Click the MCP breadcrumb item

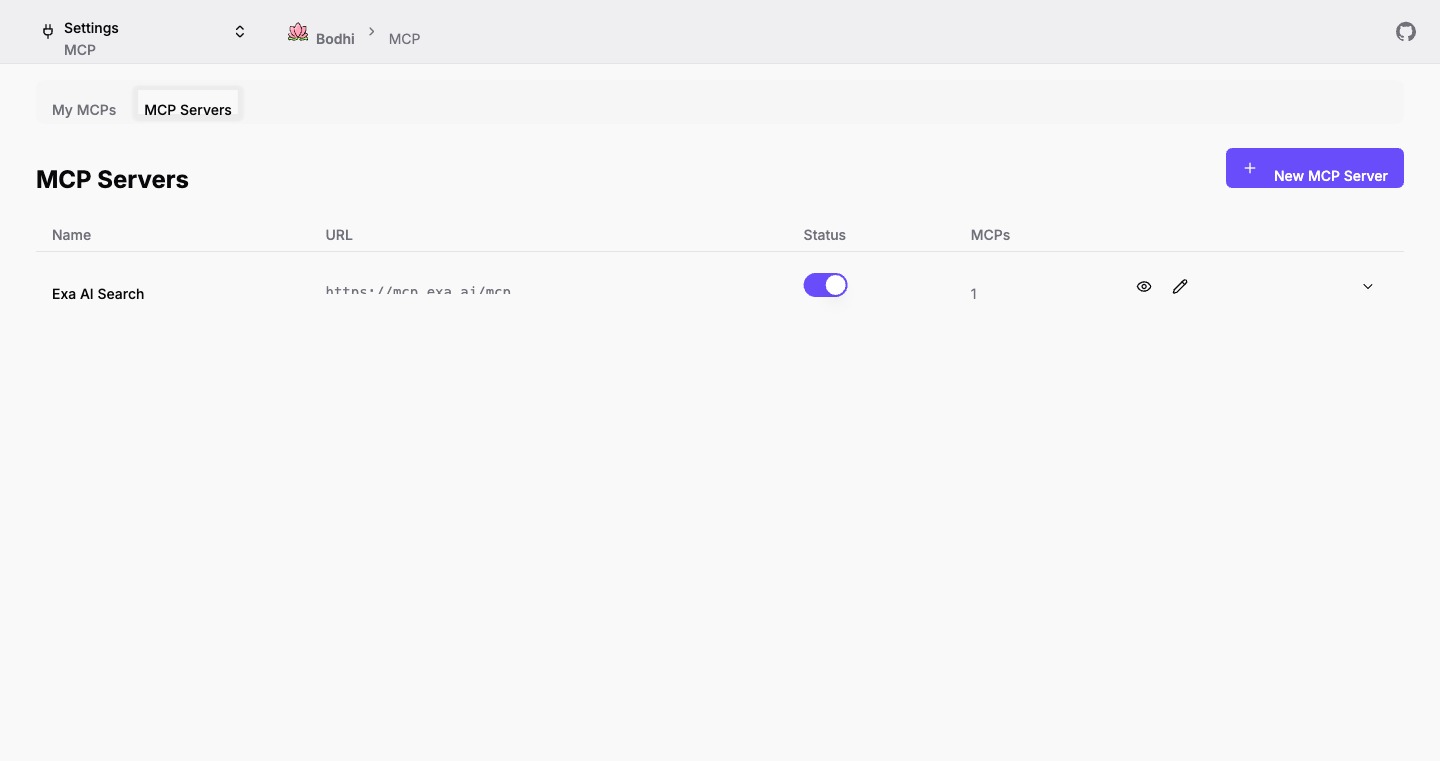(x=404, y=39)
